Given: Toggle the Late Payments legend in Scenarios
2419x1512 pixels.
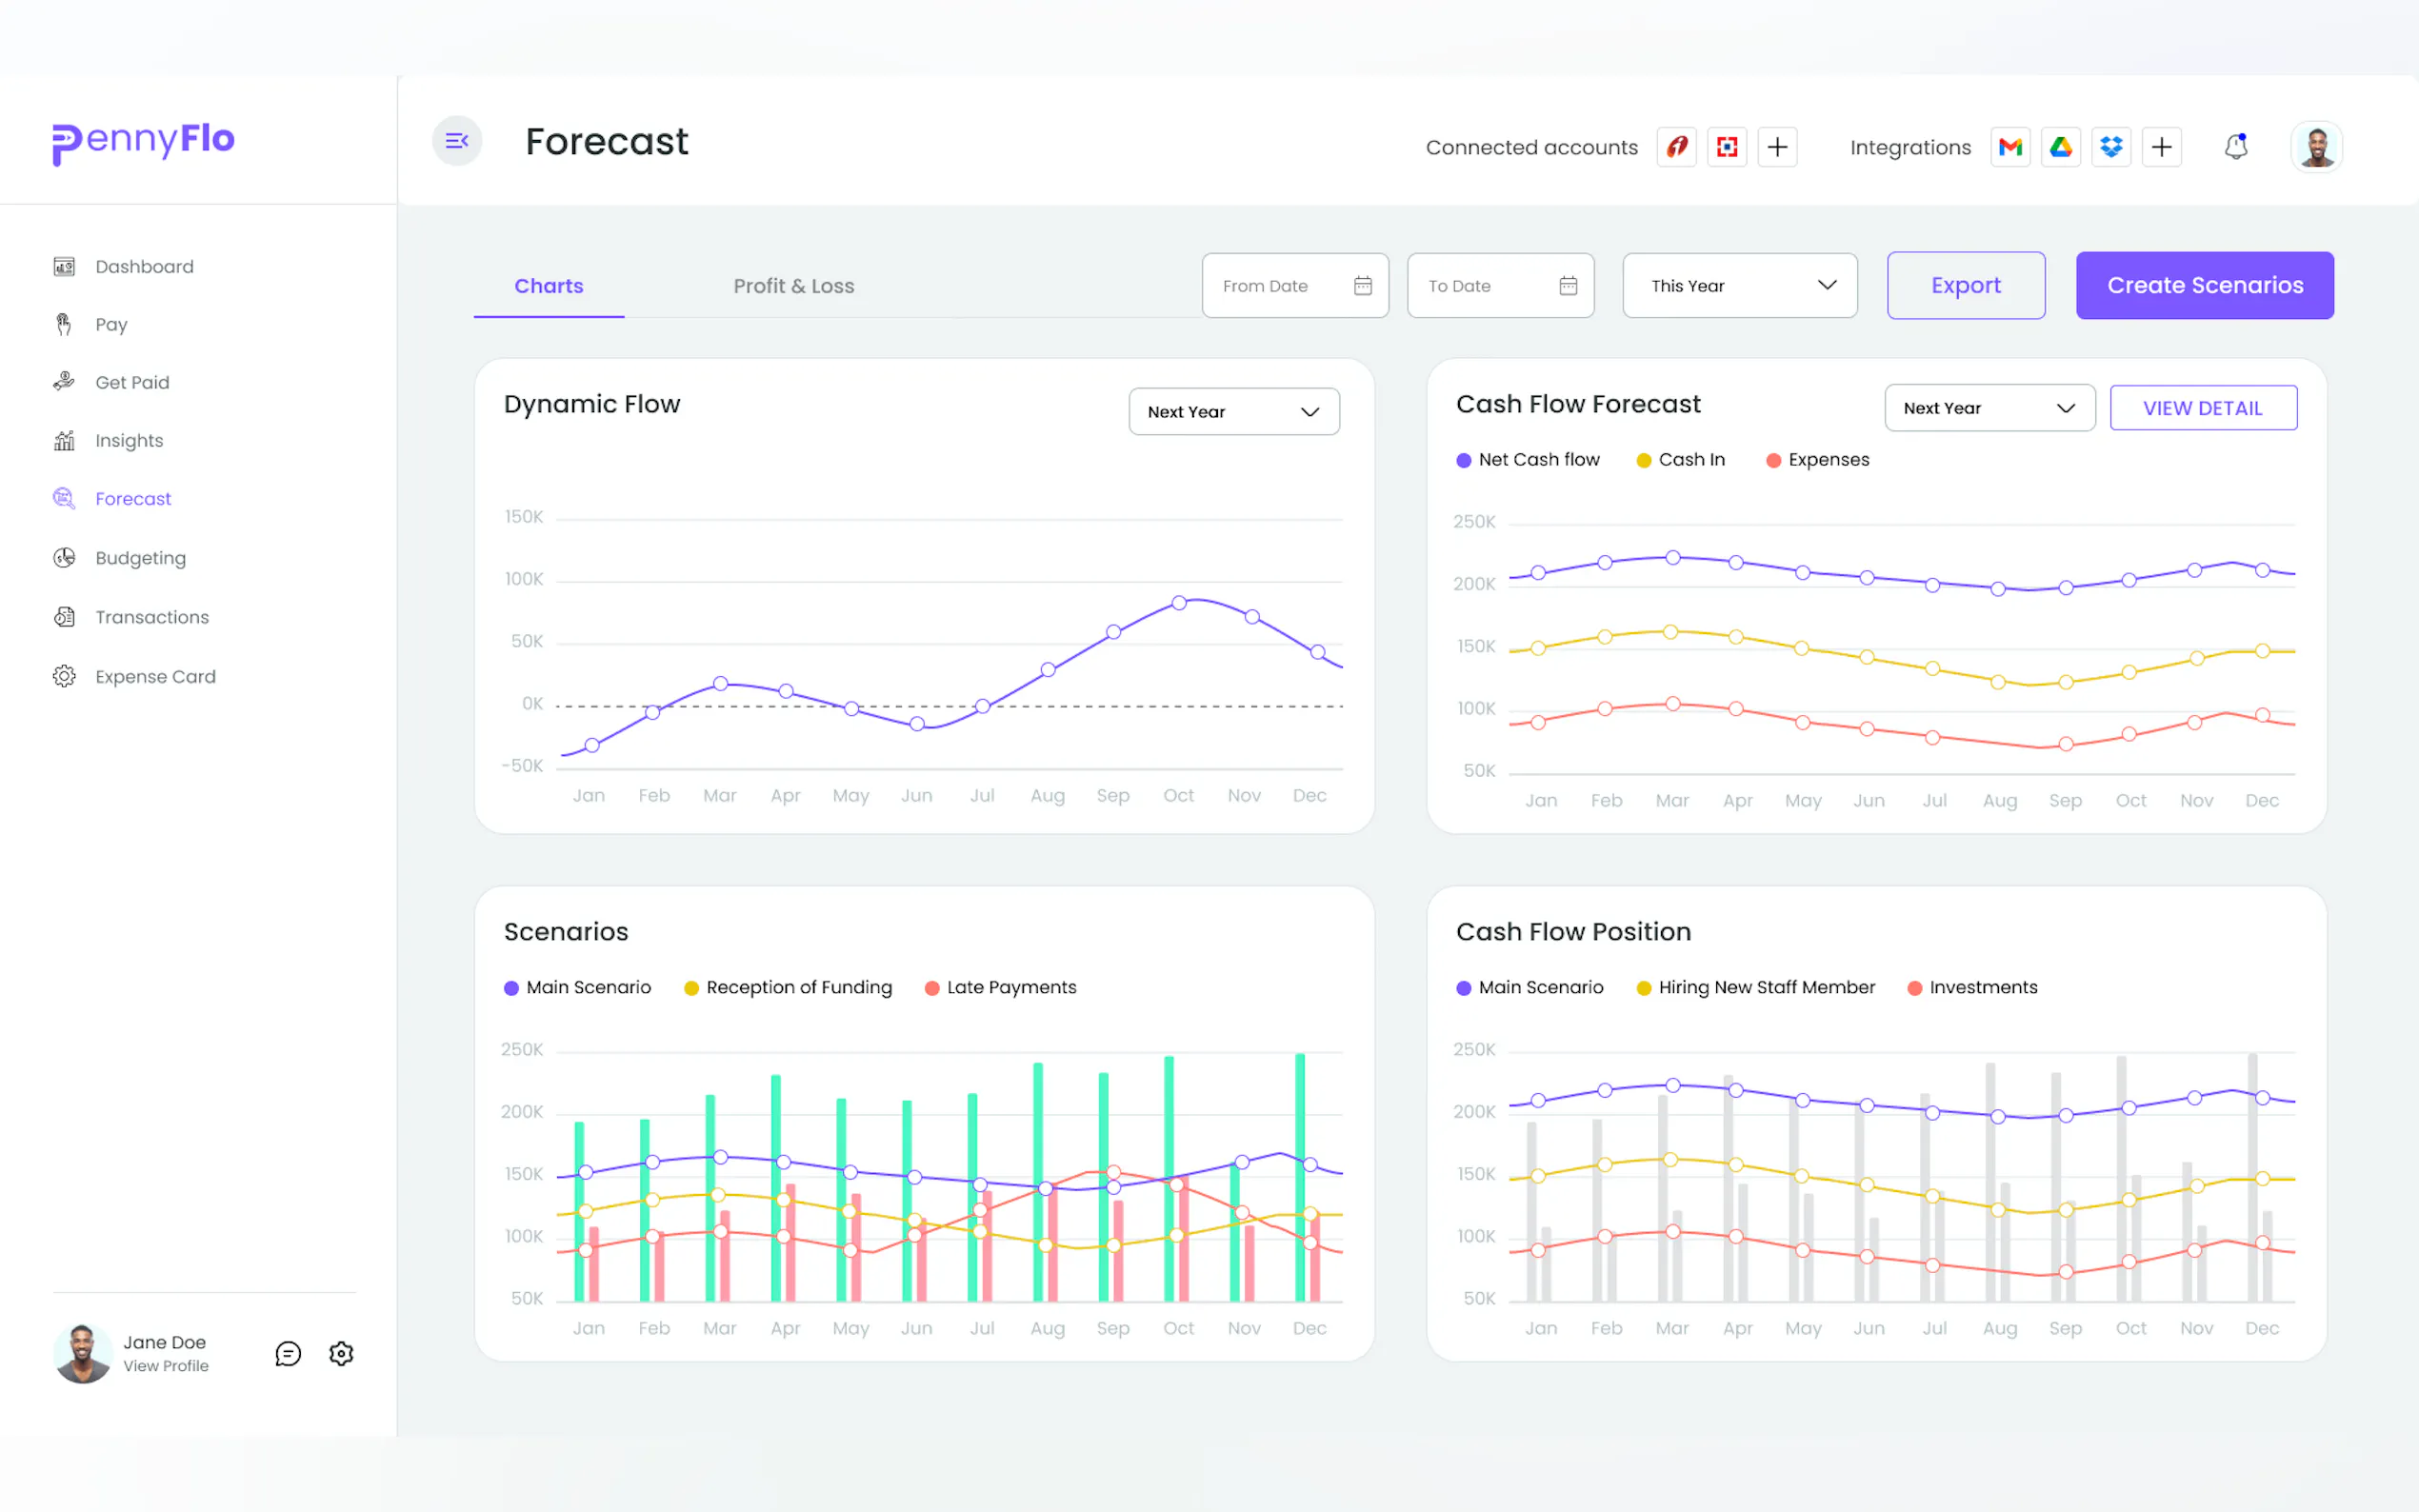Looking at the screenshot, I should click(x=1000, y=987).
